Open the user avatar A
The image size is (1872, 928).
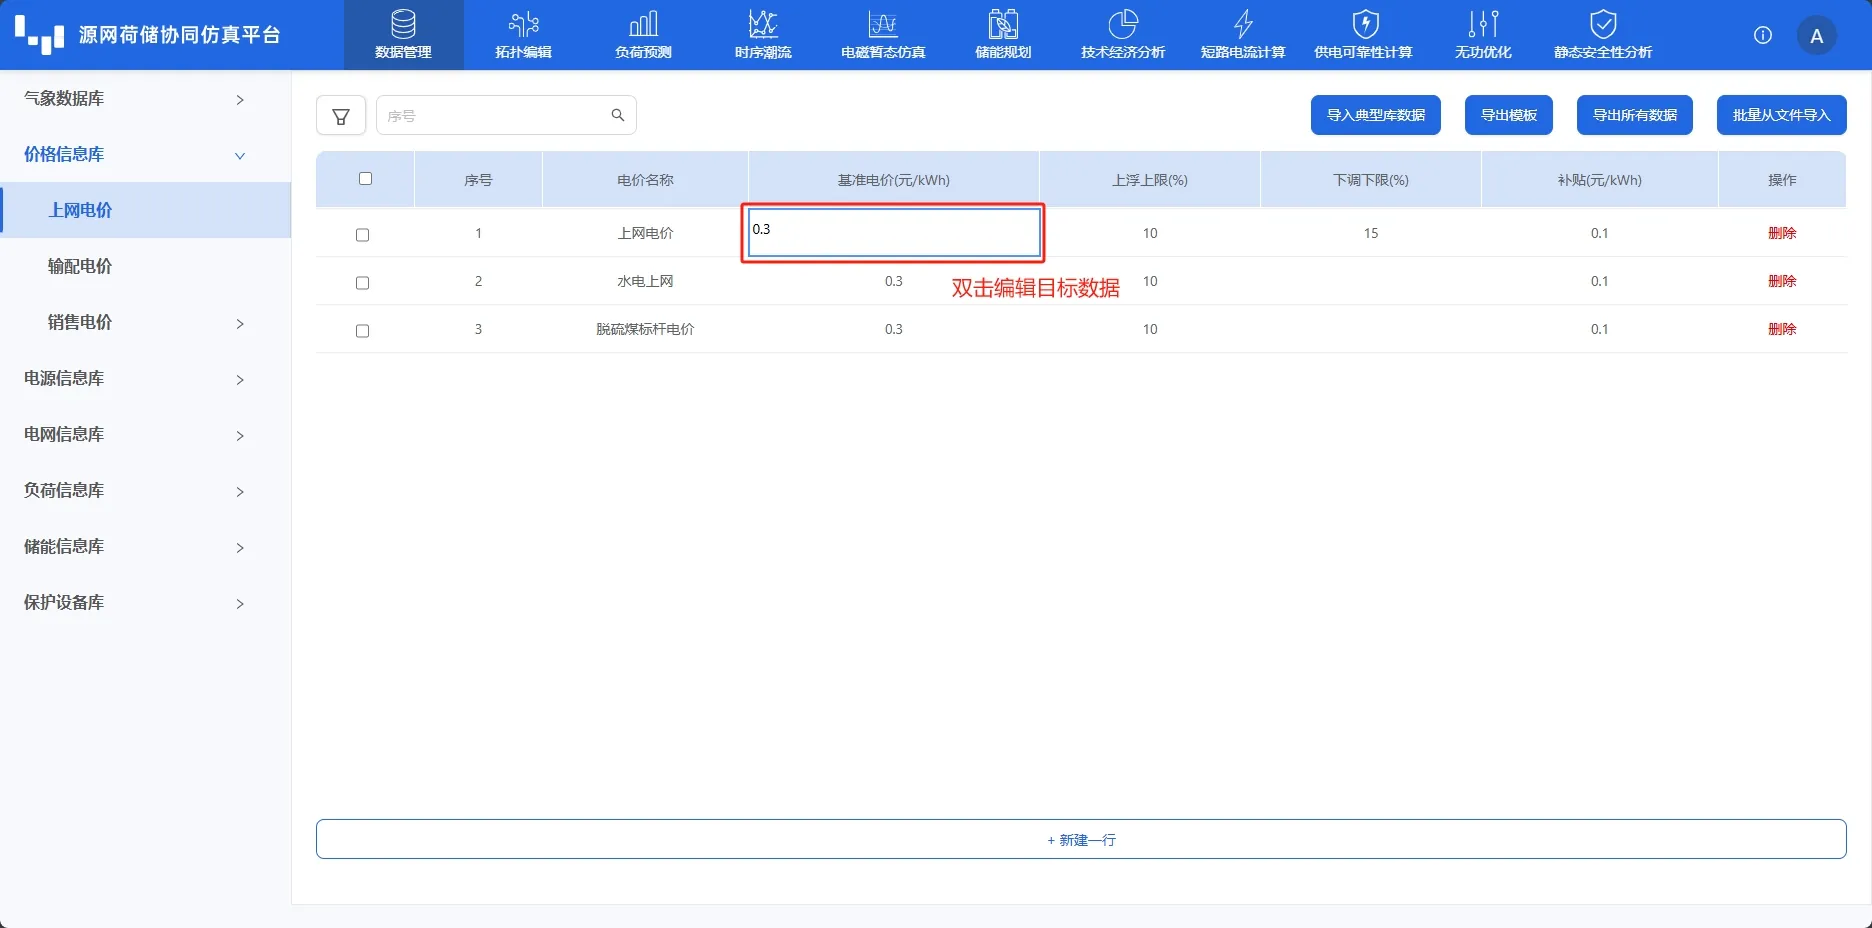coord(1817,36)
